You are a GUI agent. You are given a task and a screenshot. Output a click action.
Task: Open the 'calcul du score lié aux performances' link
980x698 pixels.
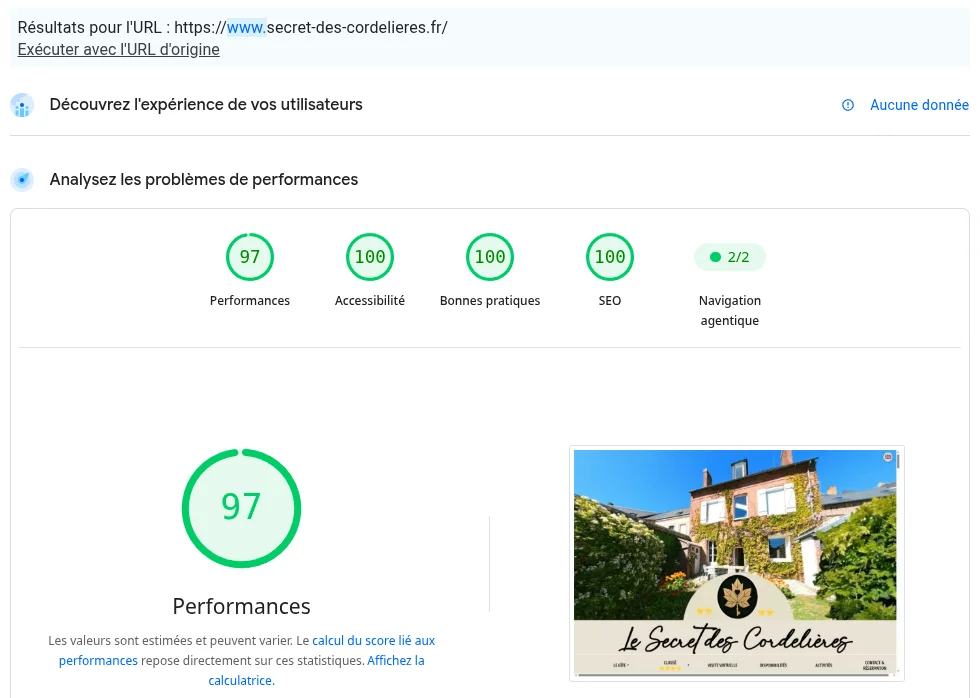coord(247,651)
